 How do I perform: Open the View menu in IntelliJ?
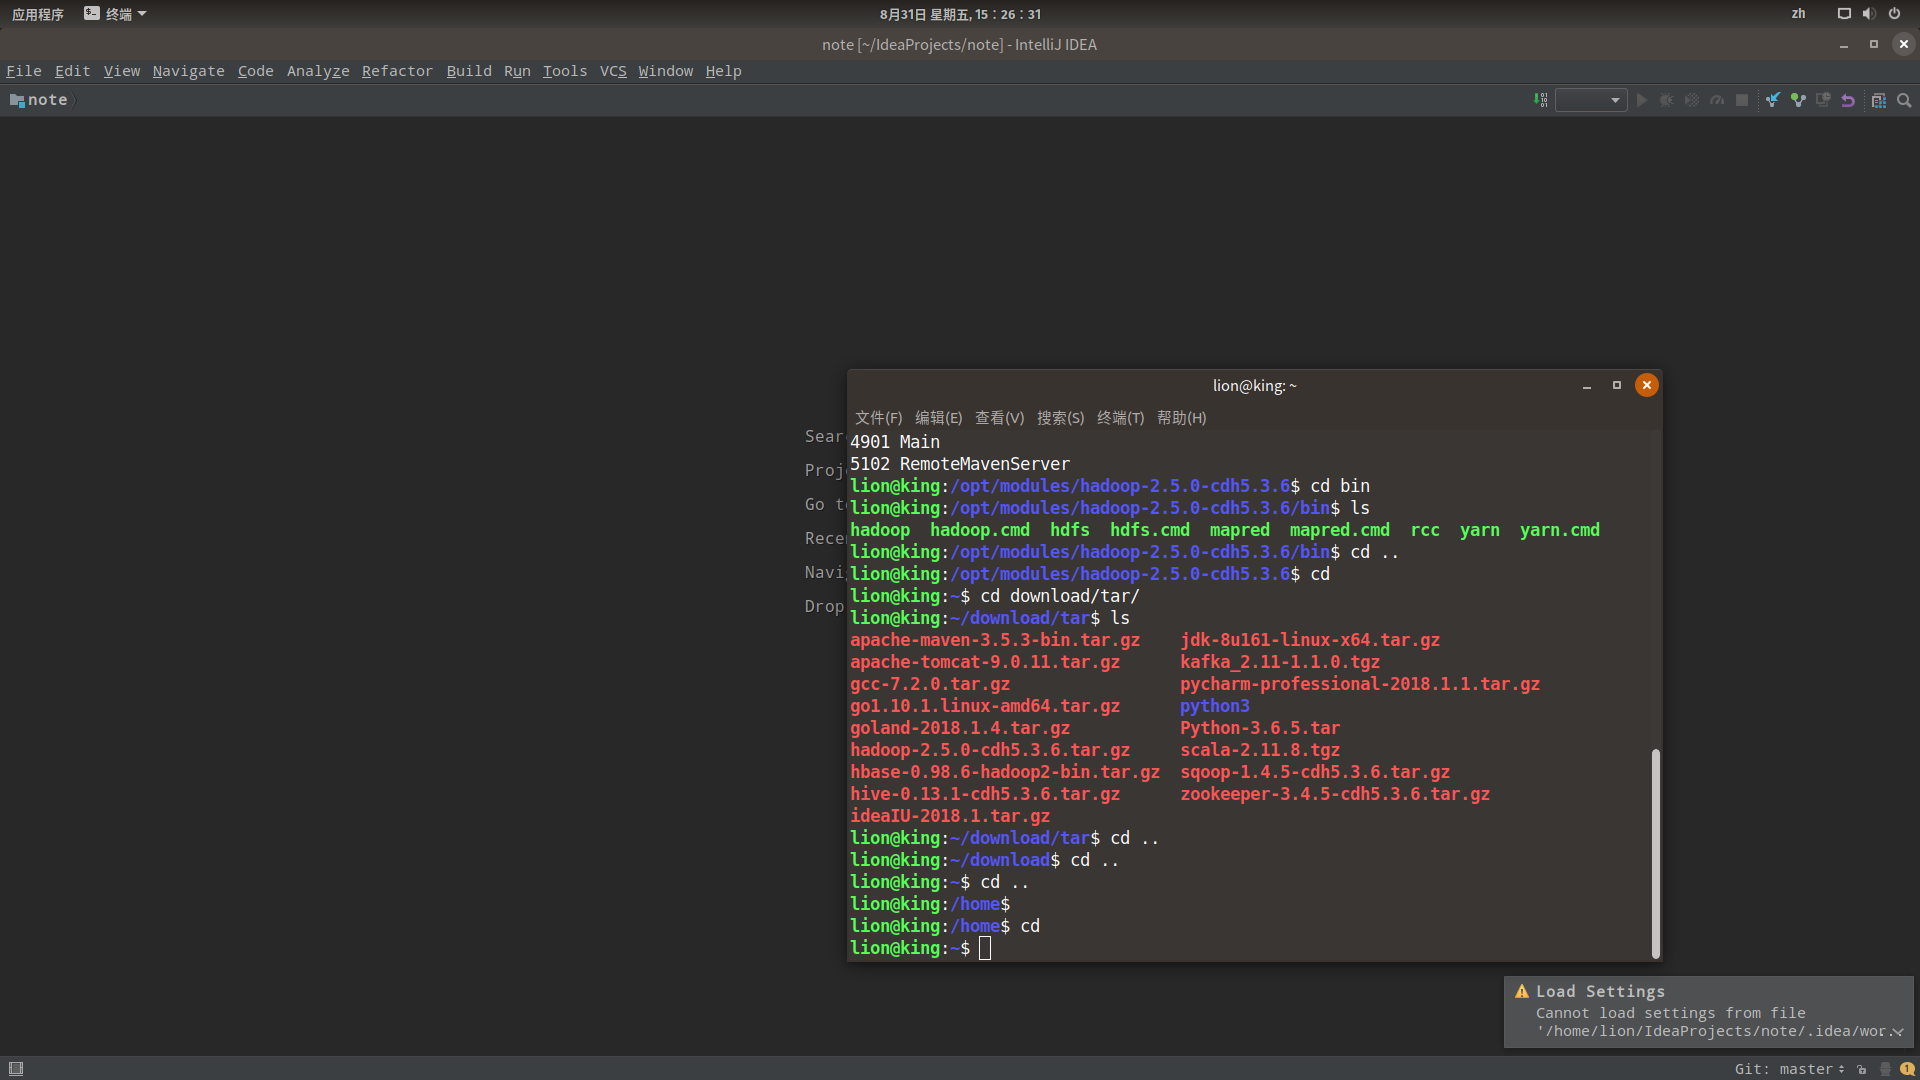(x=122, y=71)
